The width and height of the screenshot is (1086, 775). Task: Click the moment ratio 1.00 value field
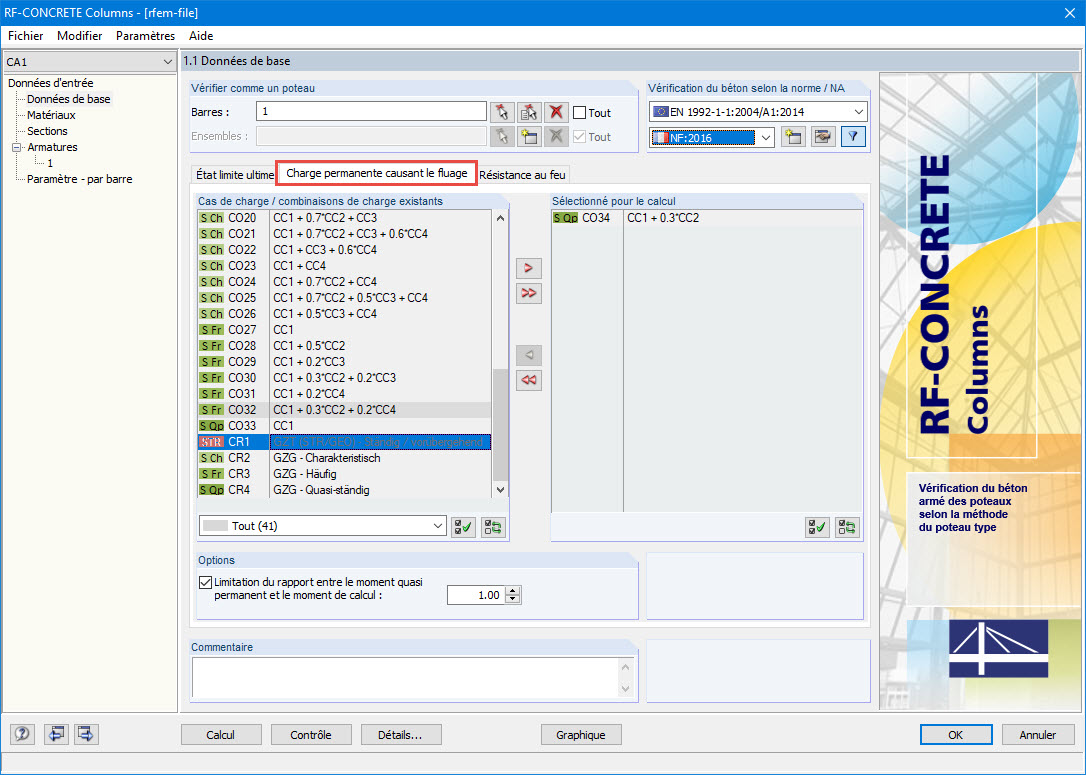[x=477, y=595]
